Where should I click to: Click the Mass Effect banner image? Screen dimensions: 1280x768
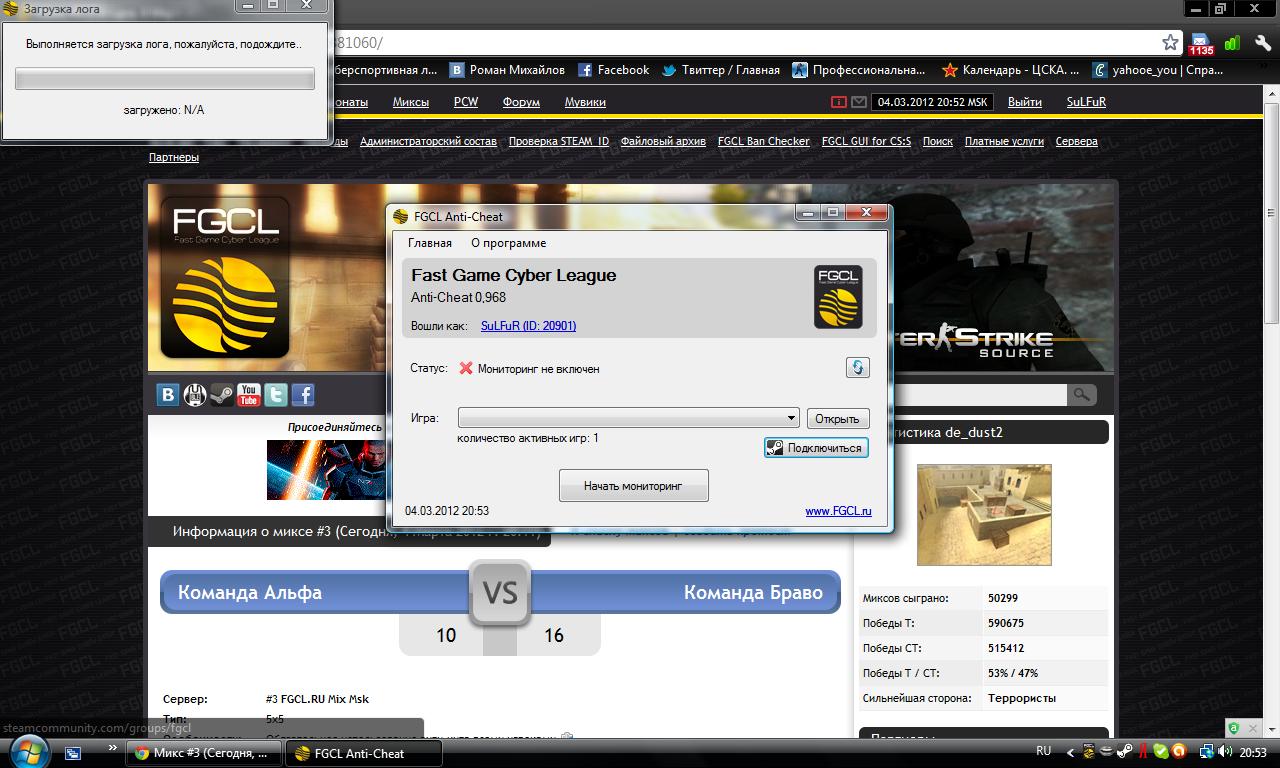point(325,469)
